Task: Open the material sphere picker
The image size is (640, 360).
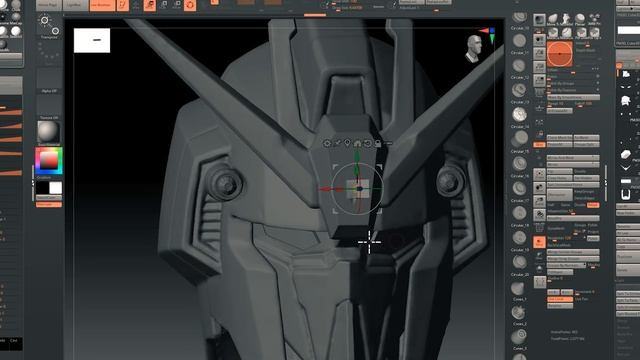Action: pyautogui.click(x=49, y=132)
